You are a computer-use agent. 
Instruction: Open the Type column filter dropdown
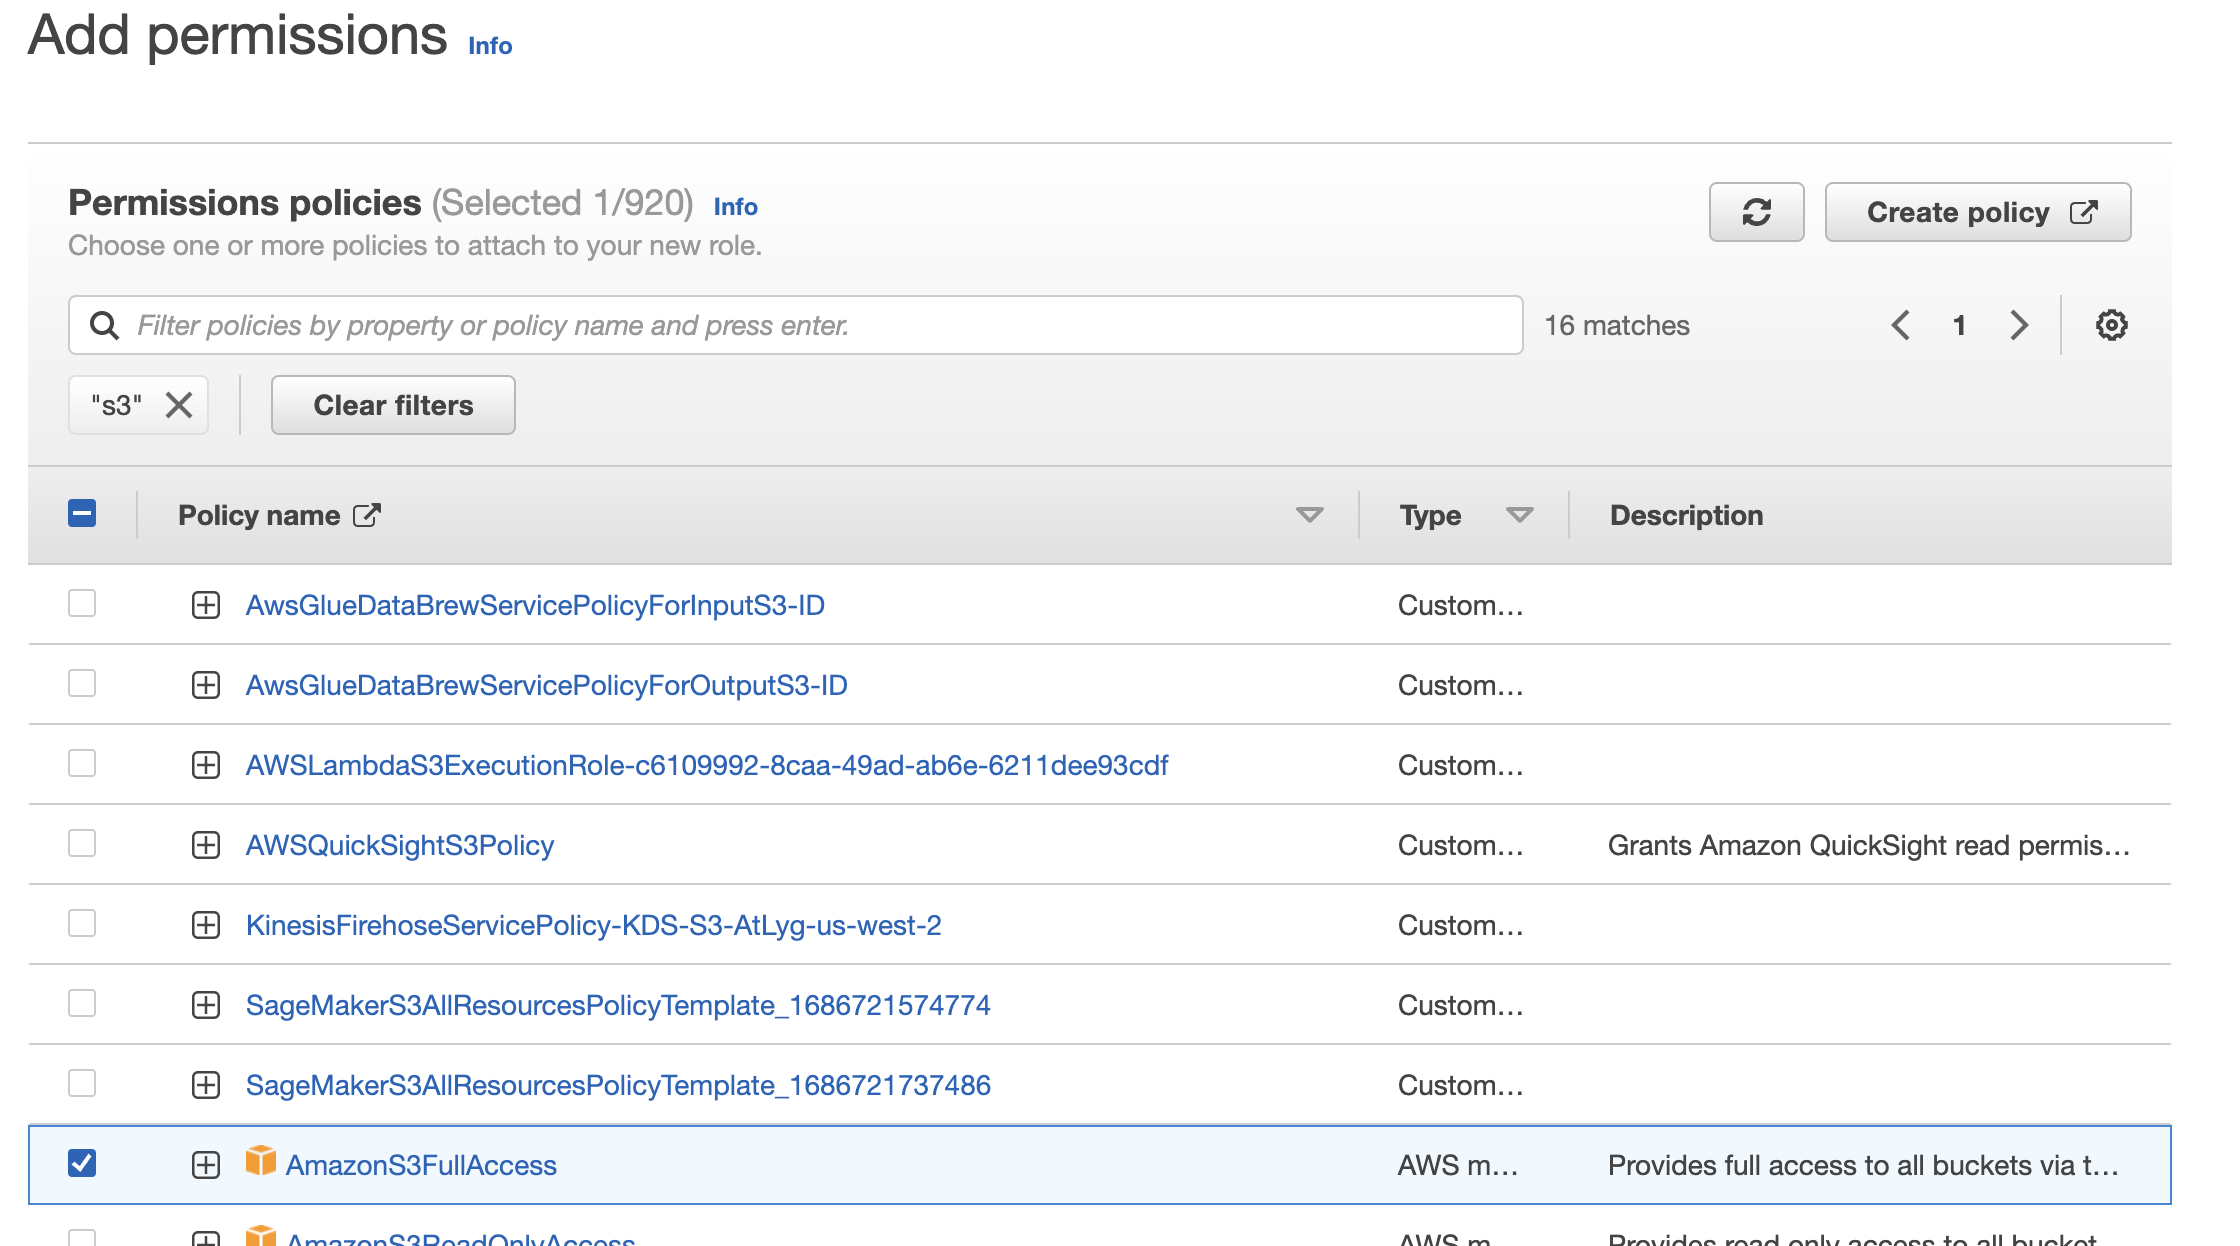[x=1519, y=515]
